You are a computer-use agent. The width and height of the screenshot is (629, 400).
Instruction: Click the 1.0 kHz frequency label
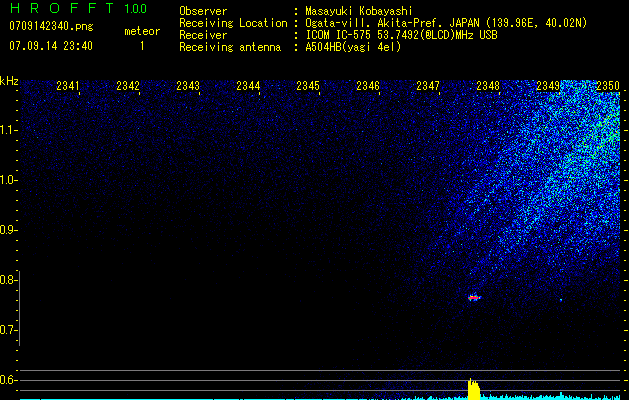[x=8, y=180]
